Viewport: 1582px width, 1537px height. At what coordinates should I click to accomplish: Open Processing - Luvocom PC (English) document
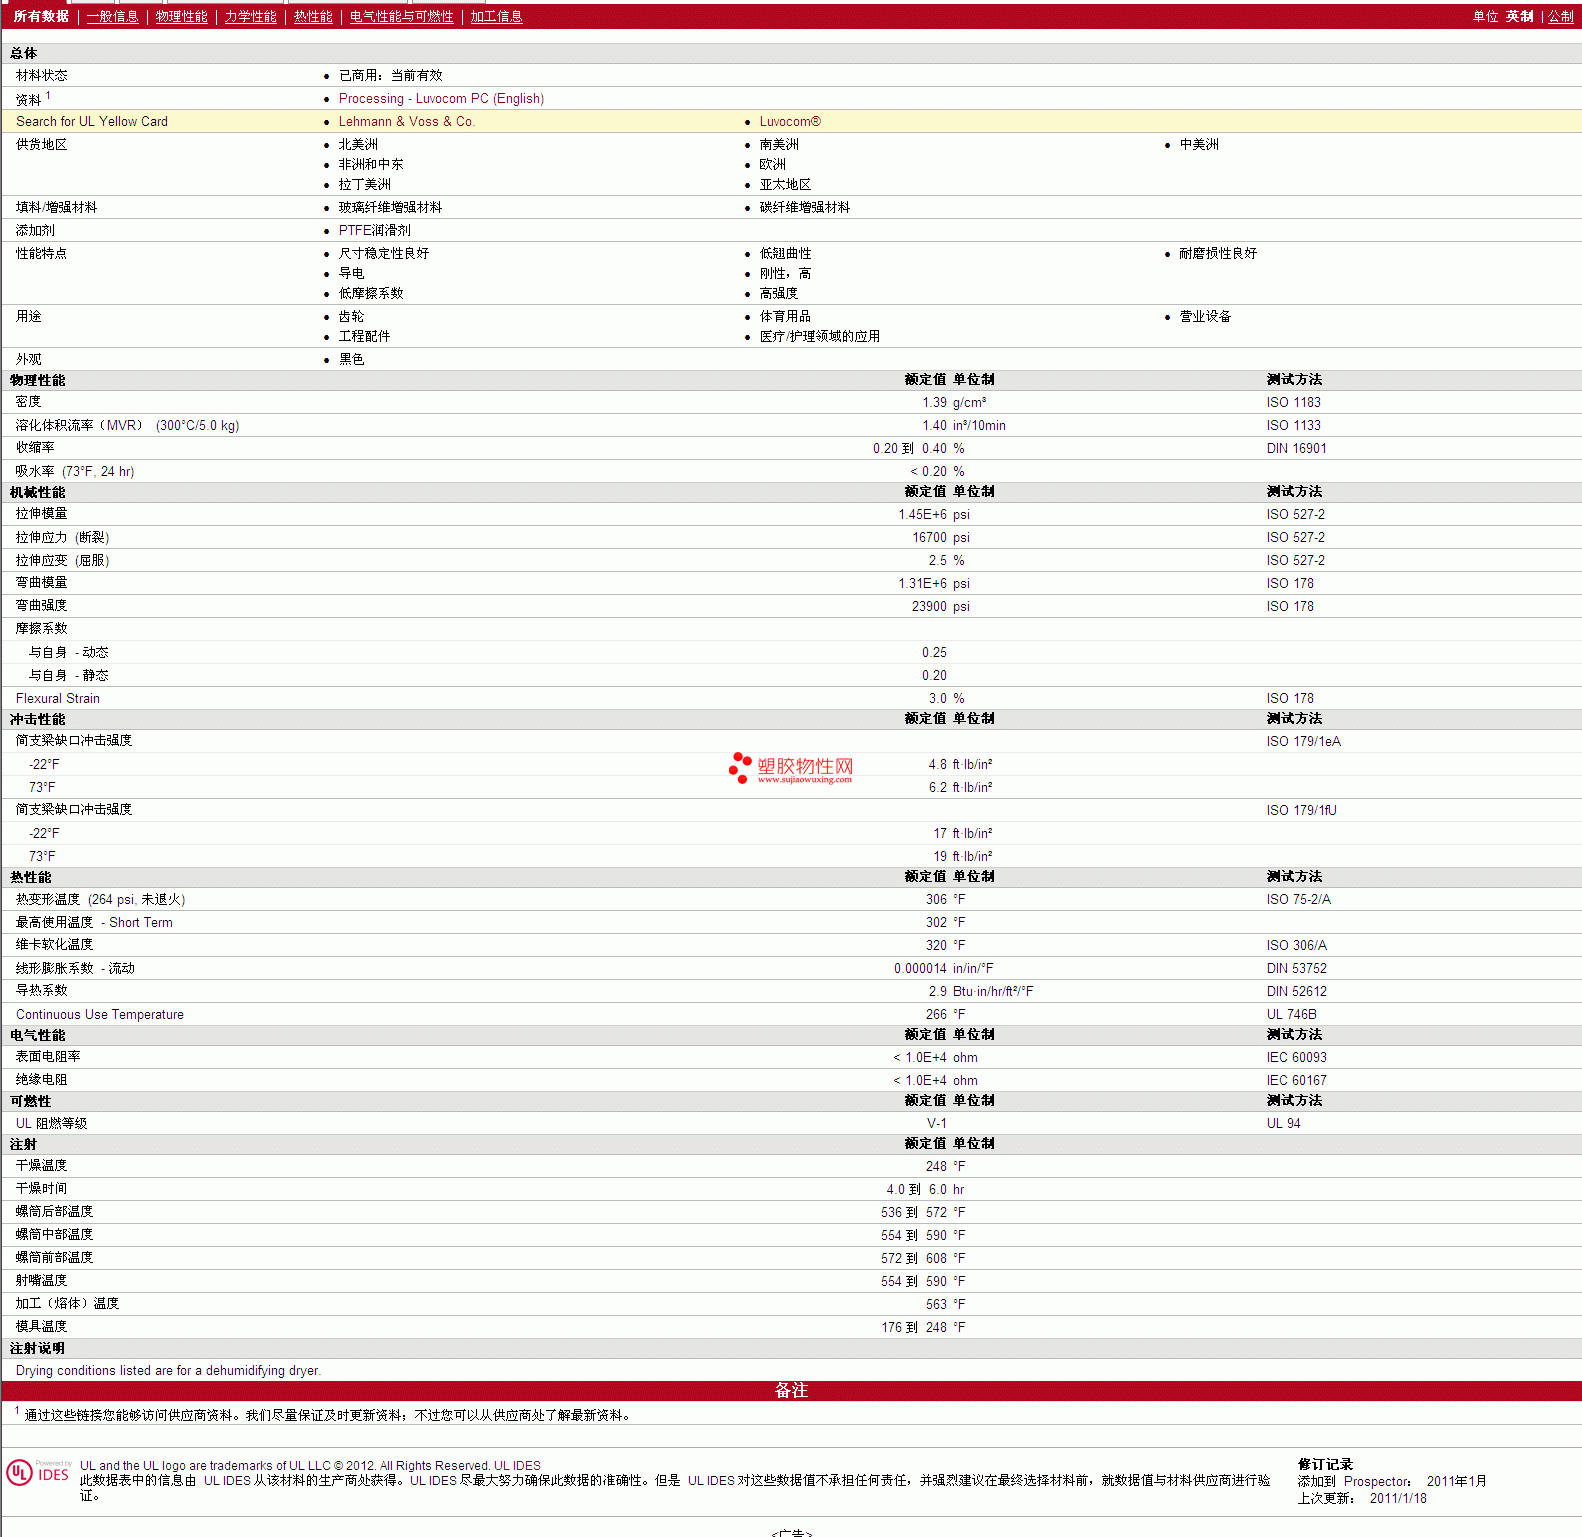click(441, 98)
